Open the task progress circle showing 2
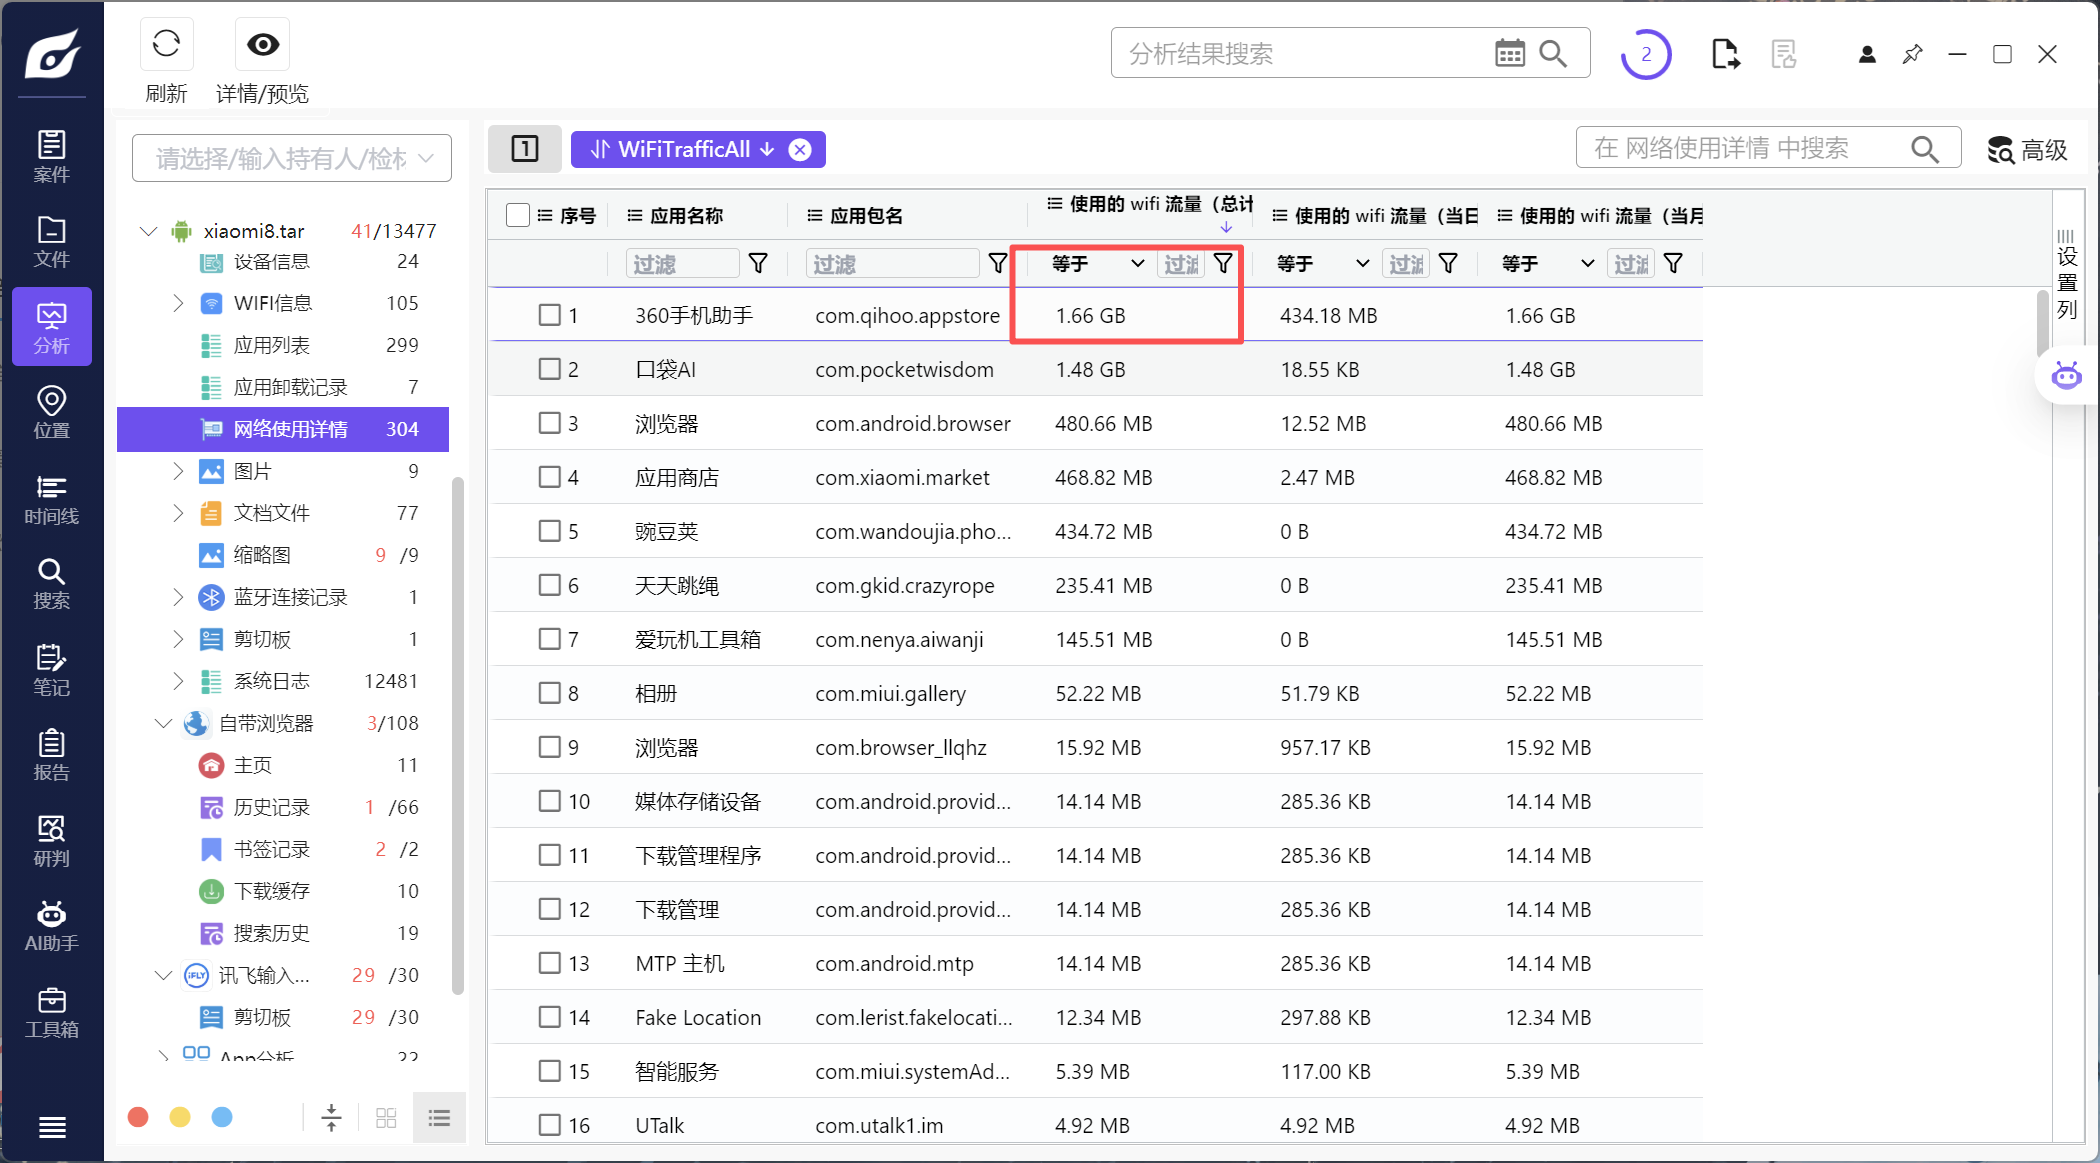2100x1163 pixels. [x=1646, y=54]
